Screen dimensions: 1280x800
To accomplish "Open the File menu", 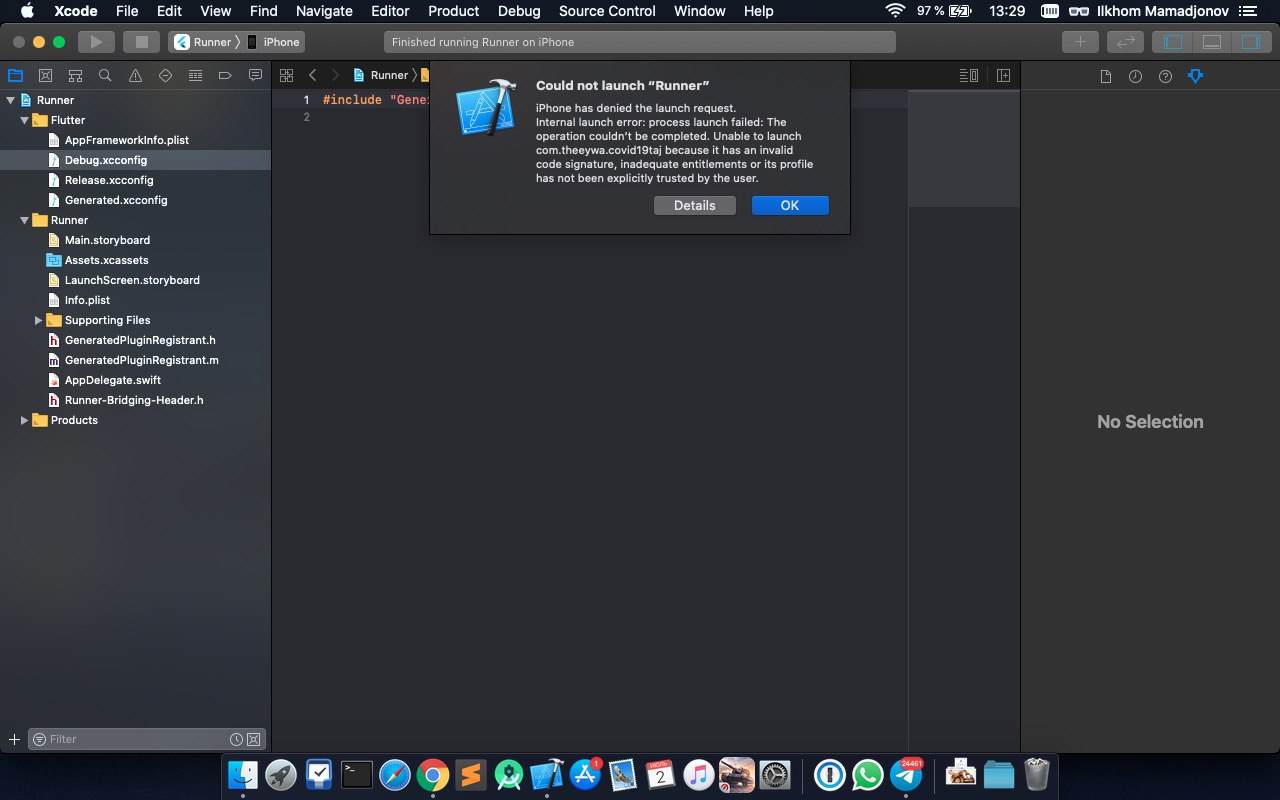I will click(x=127, y=11).
